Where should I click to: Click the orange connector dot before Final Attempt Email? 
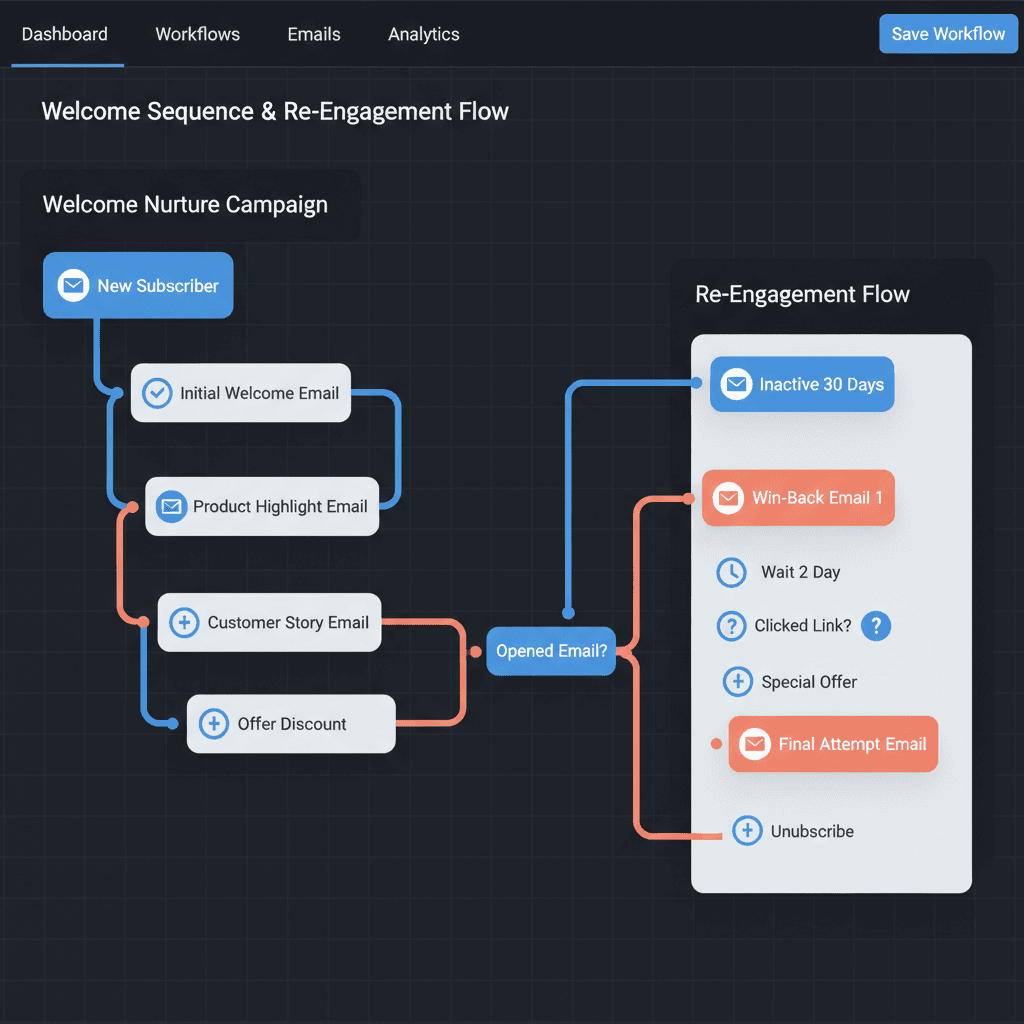pos(715,744)
